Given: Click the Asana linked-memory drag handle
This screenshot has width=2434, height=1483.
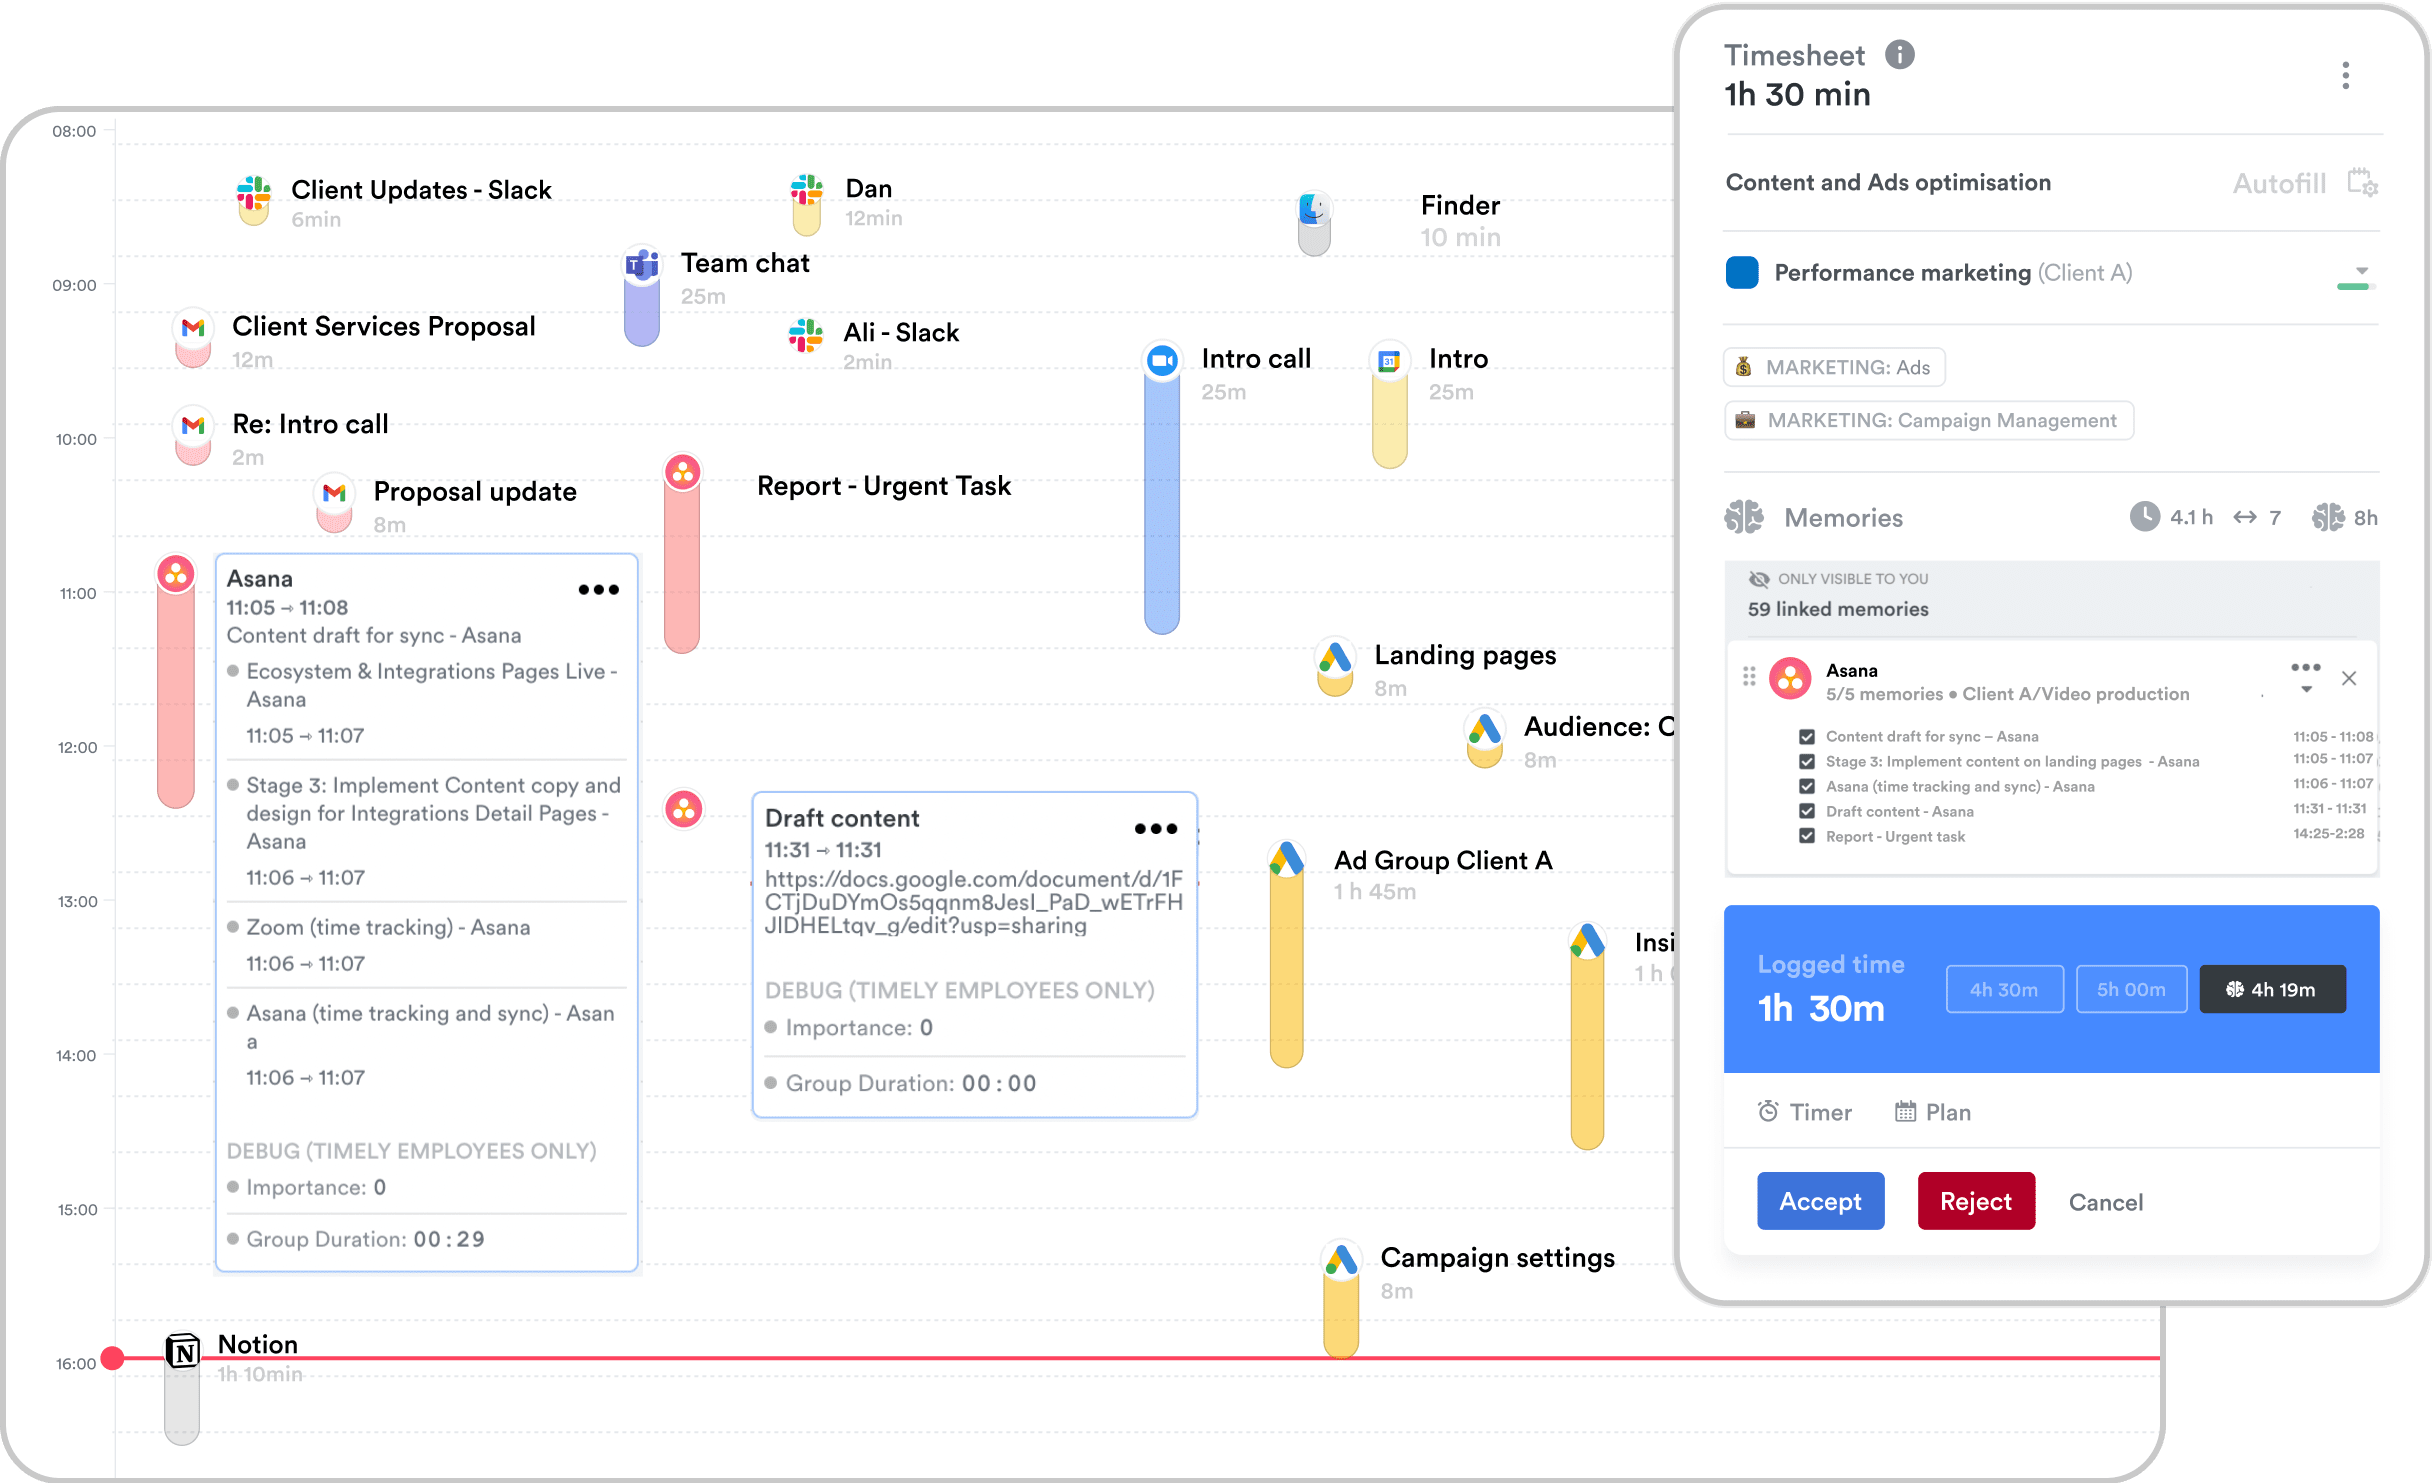Looking at the screenshot, I should [x=1749, y=677].
